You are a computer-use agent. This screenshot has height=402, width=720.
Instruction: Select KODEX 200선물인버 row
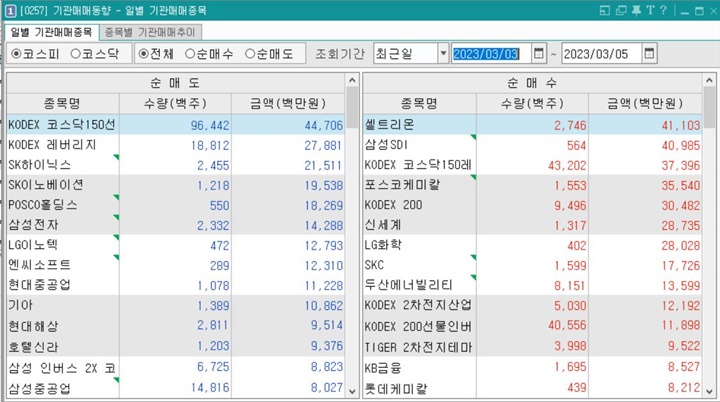pyautogui.click(x=532, y=326)
